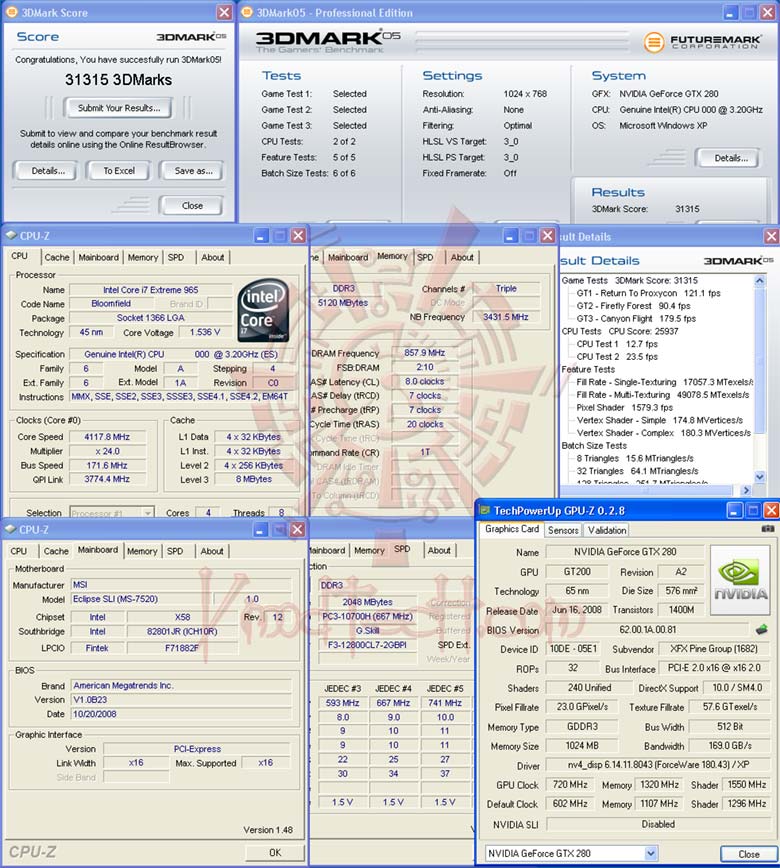Minimize the TechPowerUp GPU-Z window
This screenshot has width=780, height=868.
point(734,510)
